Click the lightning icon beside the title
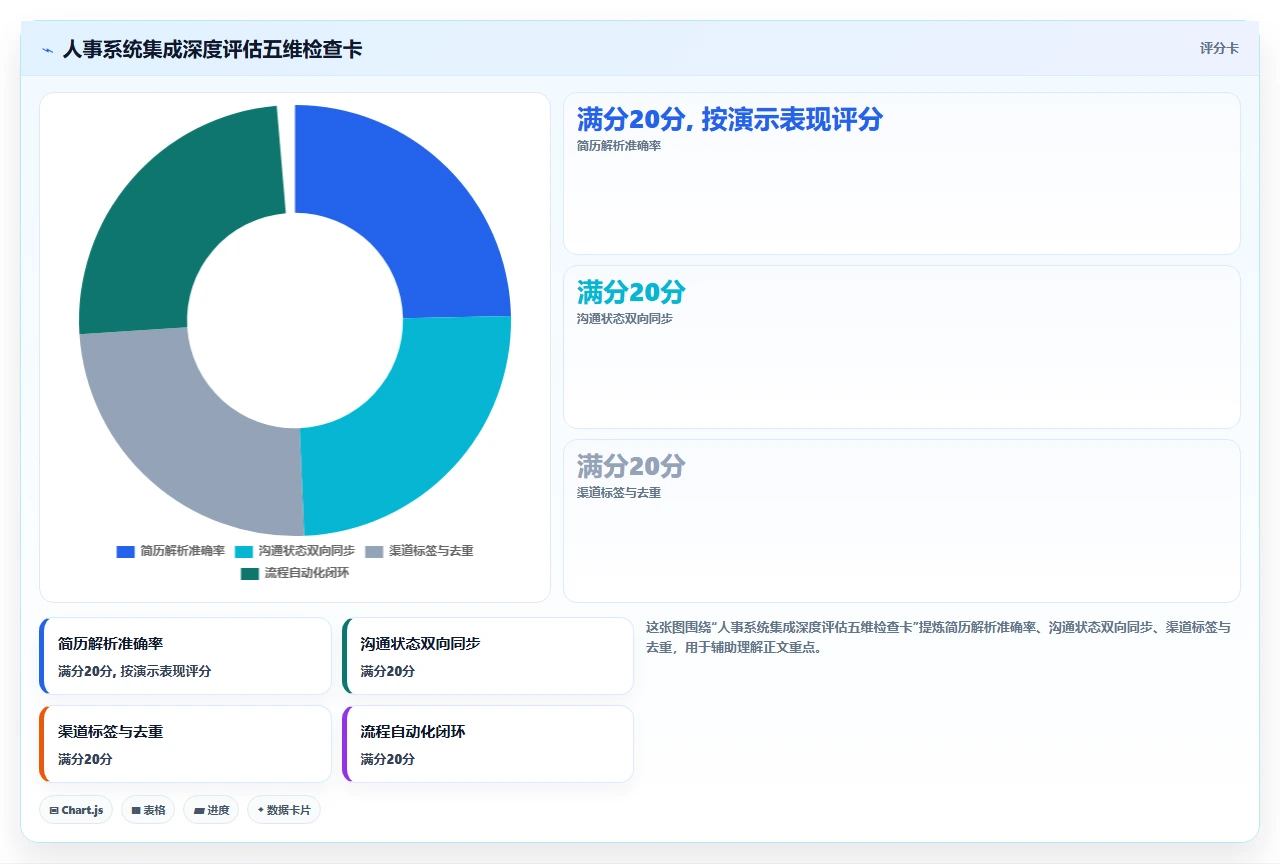 [x=47, y=49]
